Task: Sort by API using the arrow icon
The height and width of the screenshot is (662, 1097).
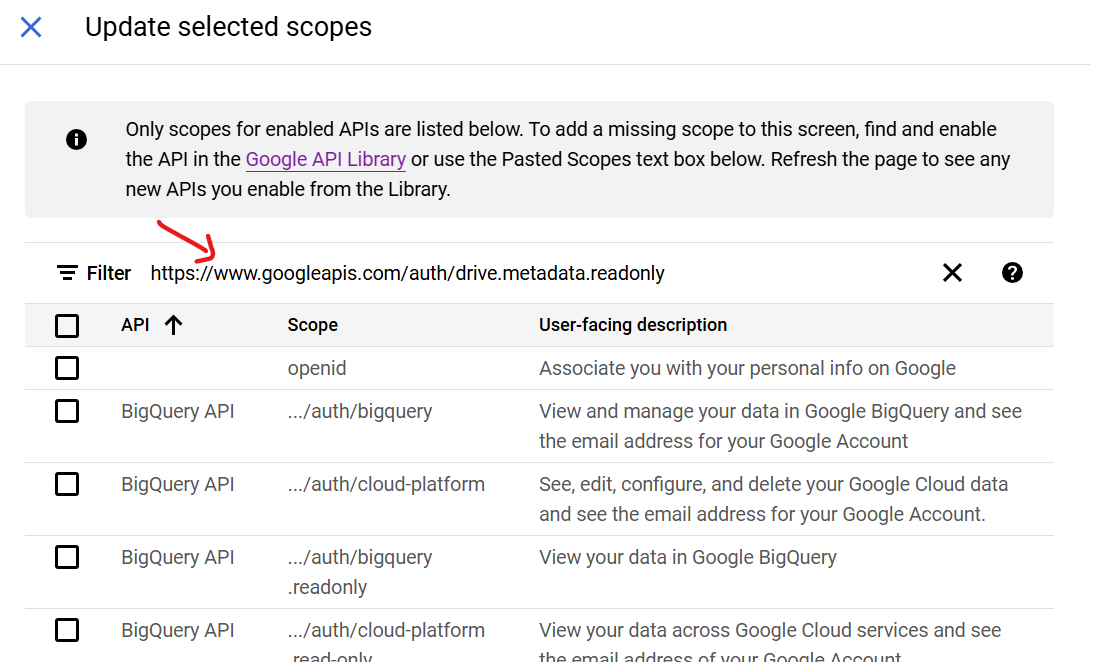Action: coord(174,325)
